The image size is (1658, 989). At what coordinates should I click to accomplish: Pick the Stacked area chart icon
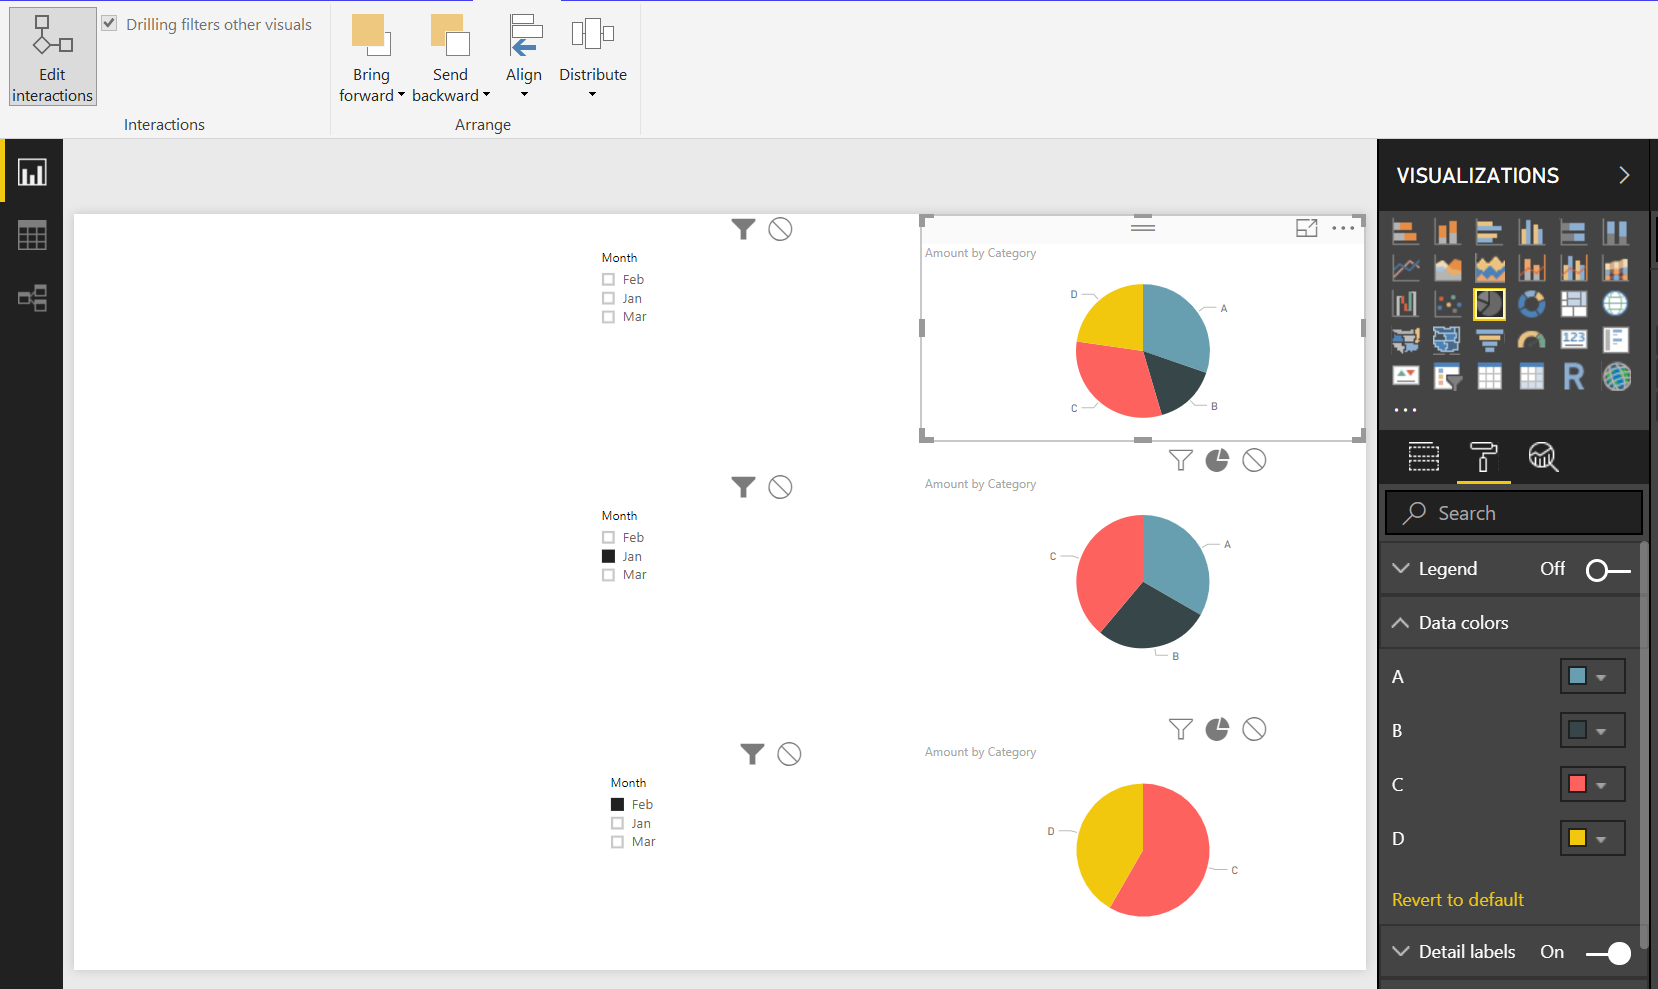[x=1489, y=268]
